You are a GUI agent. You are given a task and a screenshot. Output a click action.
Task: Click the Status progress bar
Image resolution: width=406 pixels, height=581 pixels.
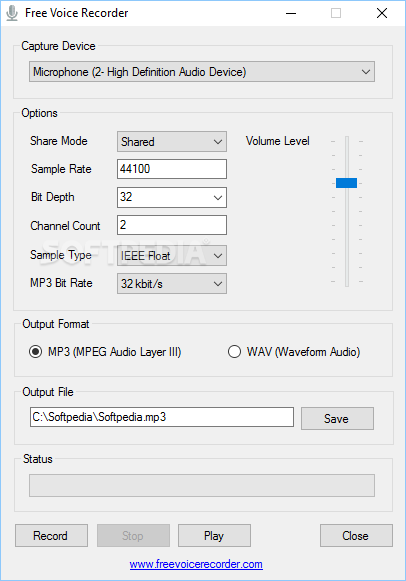[202, 485]
